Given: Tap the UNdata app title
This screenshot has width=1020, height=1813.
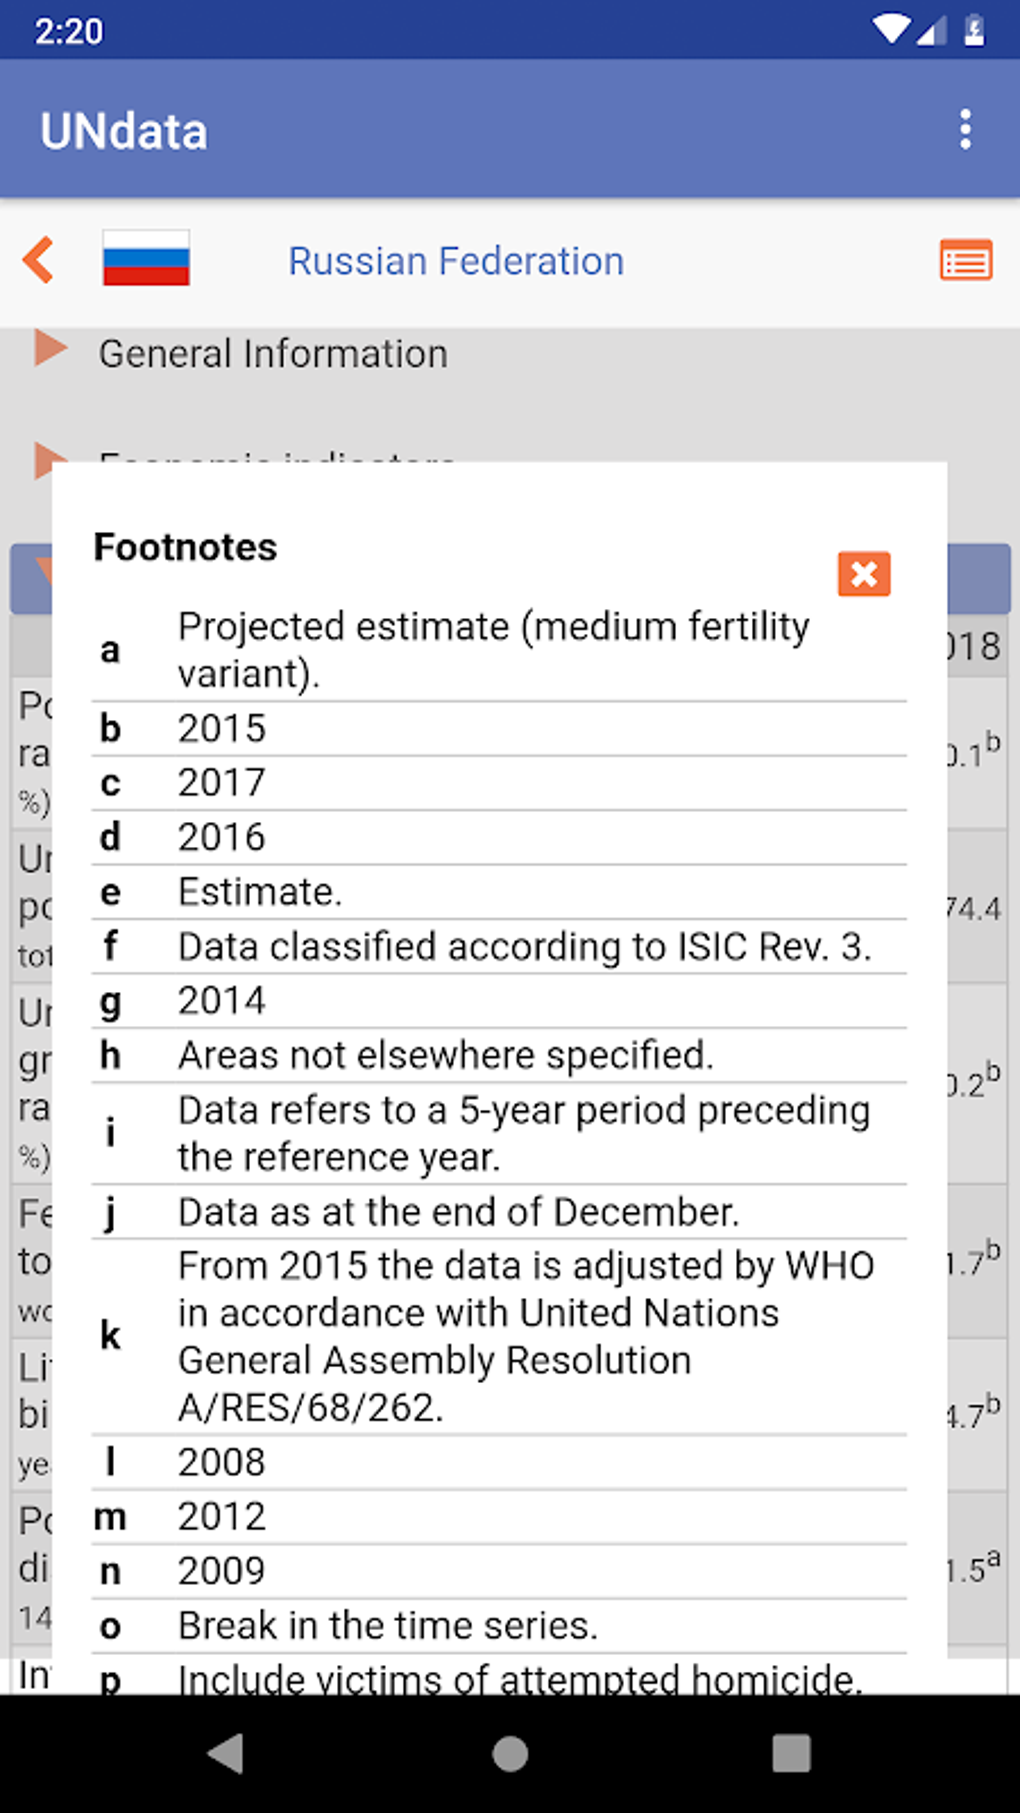Looking at the screenshot, I should (124, 132).
